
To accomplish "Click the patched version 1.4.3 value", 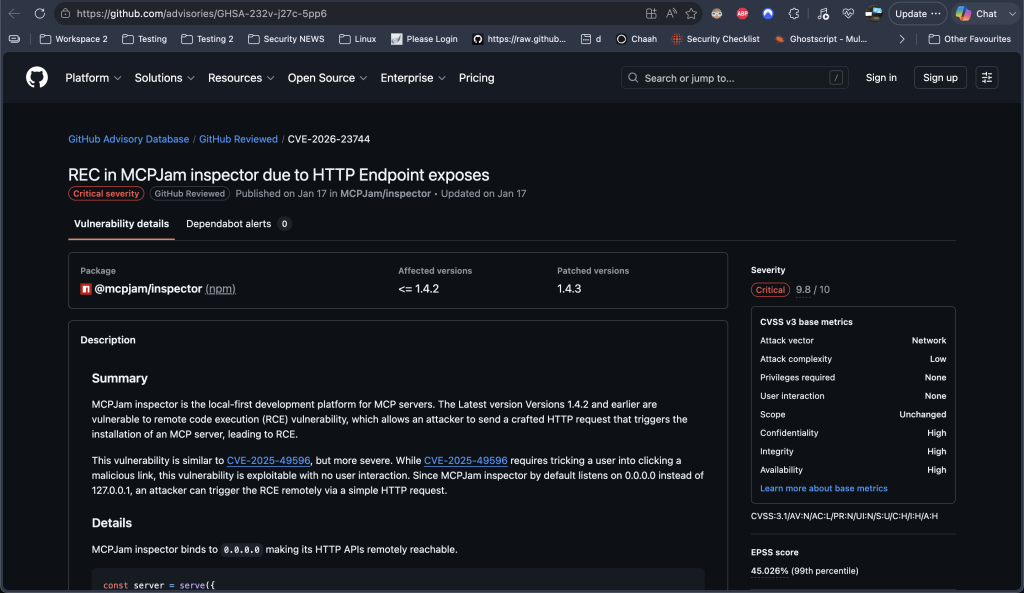I will 569,289.
